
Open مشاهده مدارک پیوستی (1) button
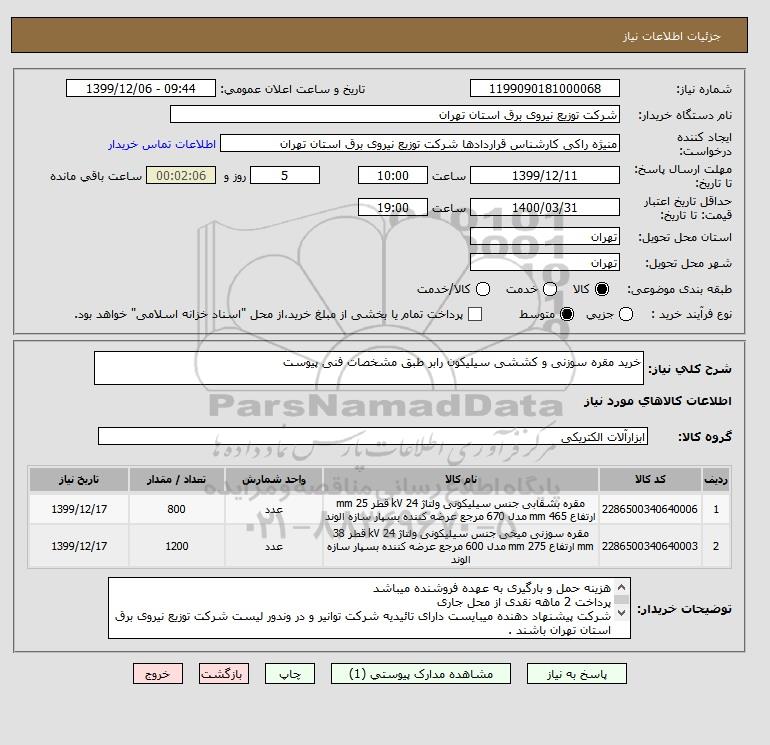pyautogui.click(x=421, y=674)
